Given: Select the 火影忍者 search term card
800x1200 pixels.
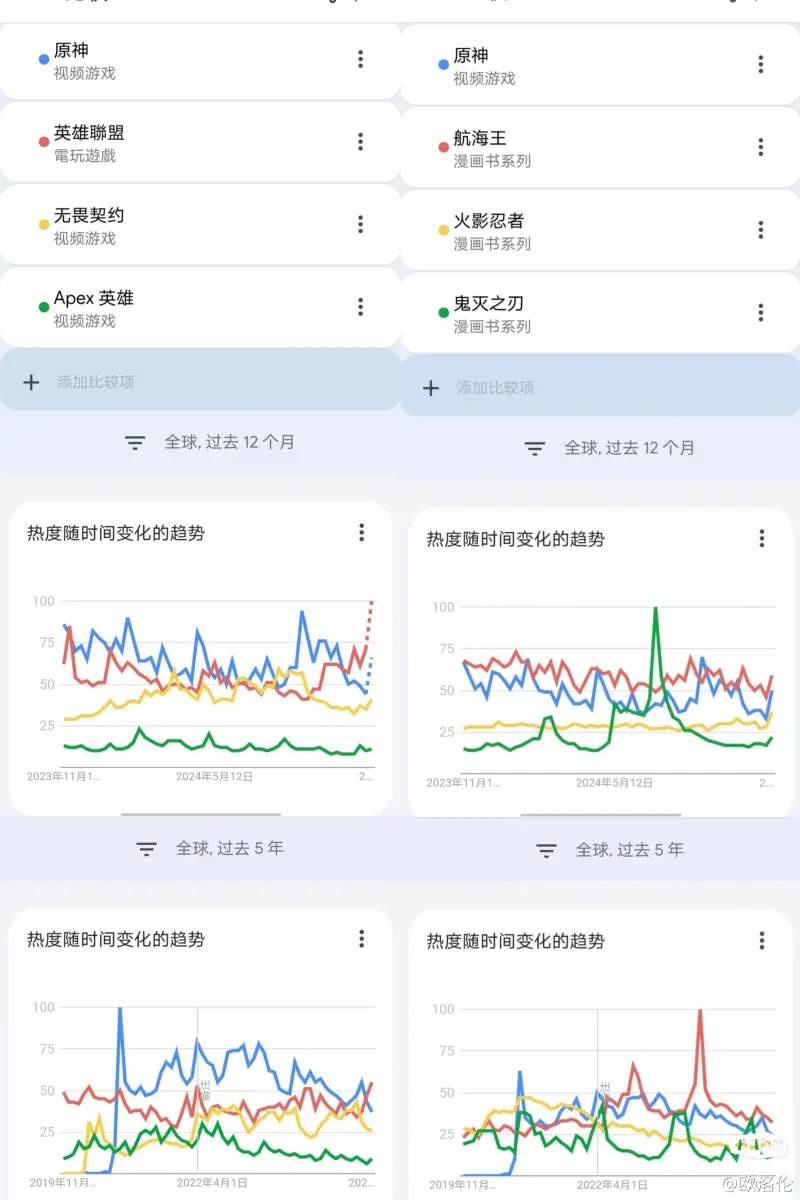Looking at the screenshot, I should [600, 230].
